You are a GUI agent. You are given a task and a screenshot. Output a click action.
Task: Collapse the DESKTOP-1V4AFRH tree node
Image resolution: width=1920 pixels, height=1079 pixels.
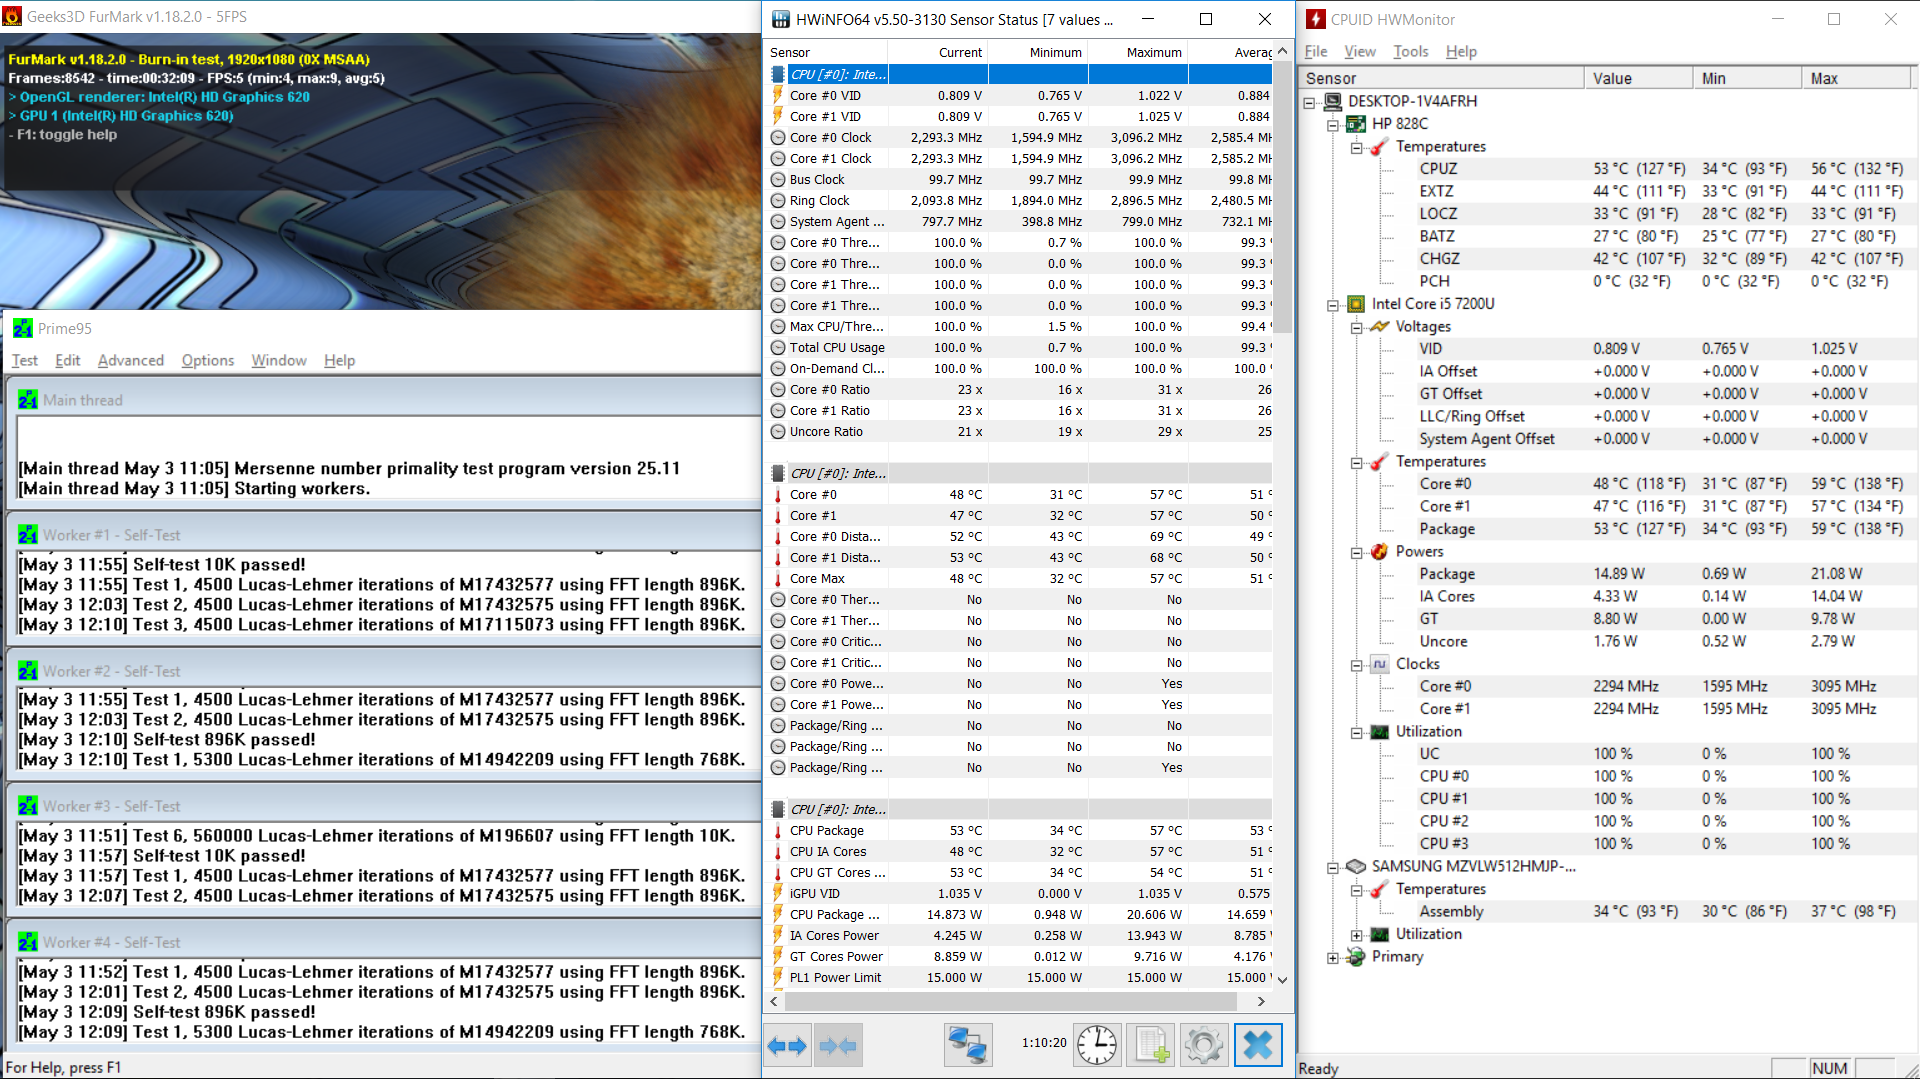tap(1309, 102)
